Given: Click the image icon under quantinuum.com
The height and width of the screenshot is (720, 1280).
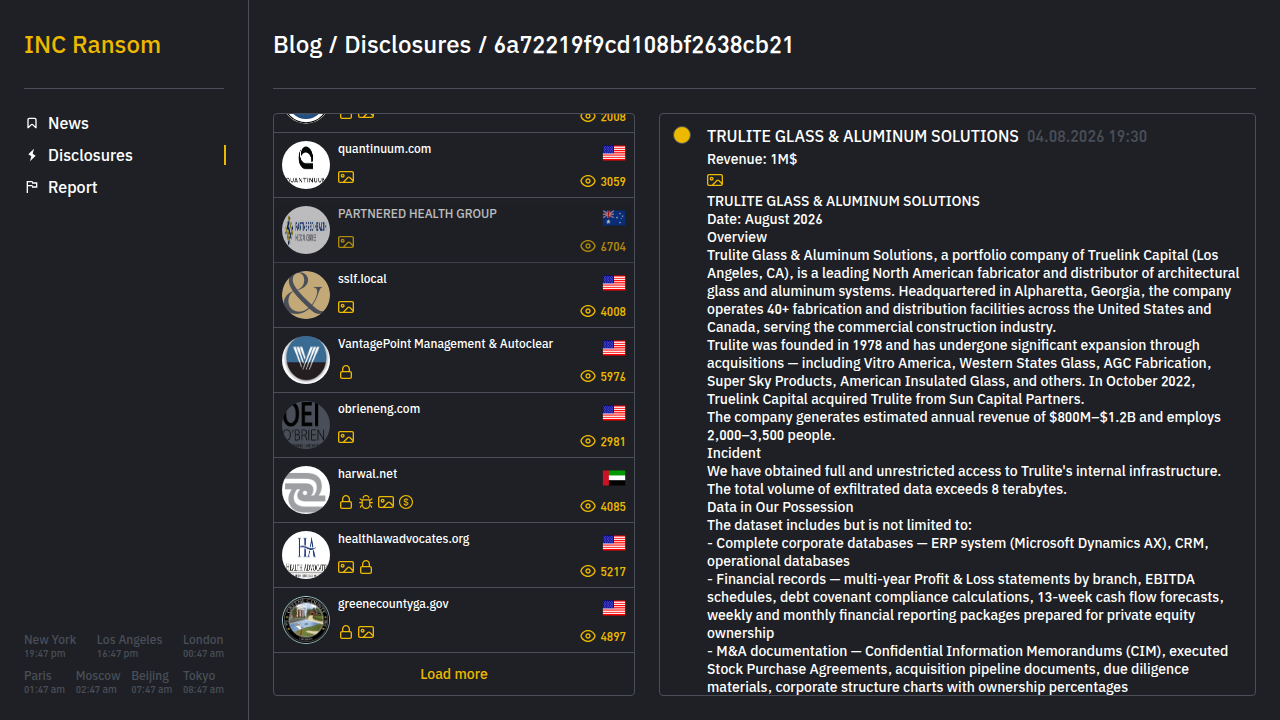Looking at the screenshot, I should (x=346, y=177).
